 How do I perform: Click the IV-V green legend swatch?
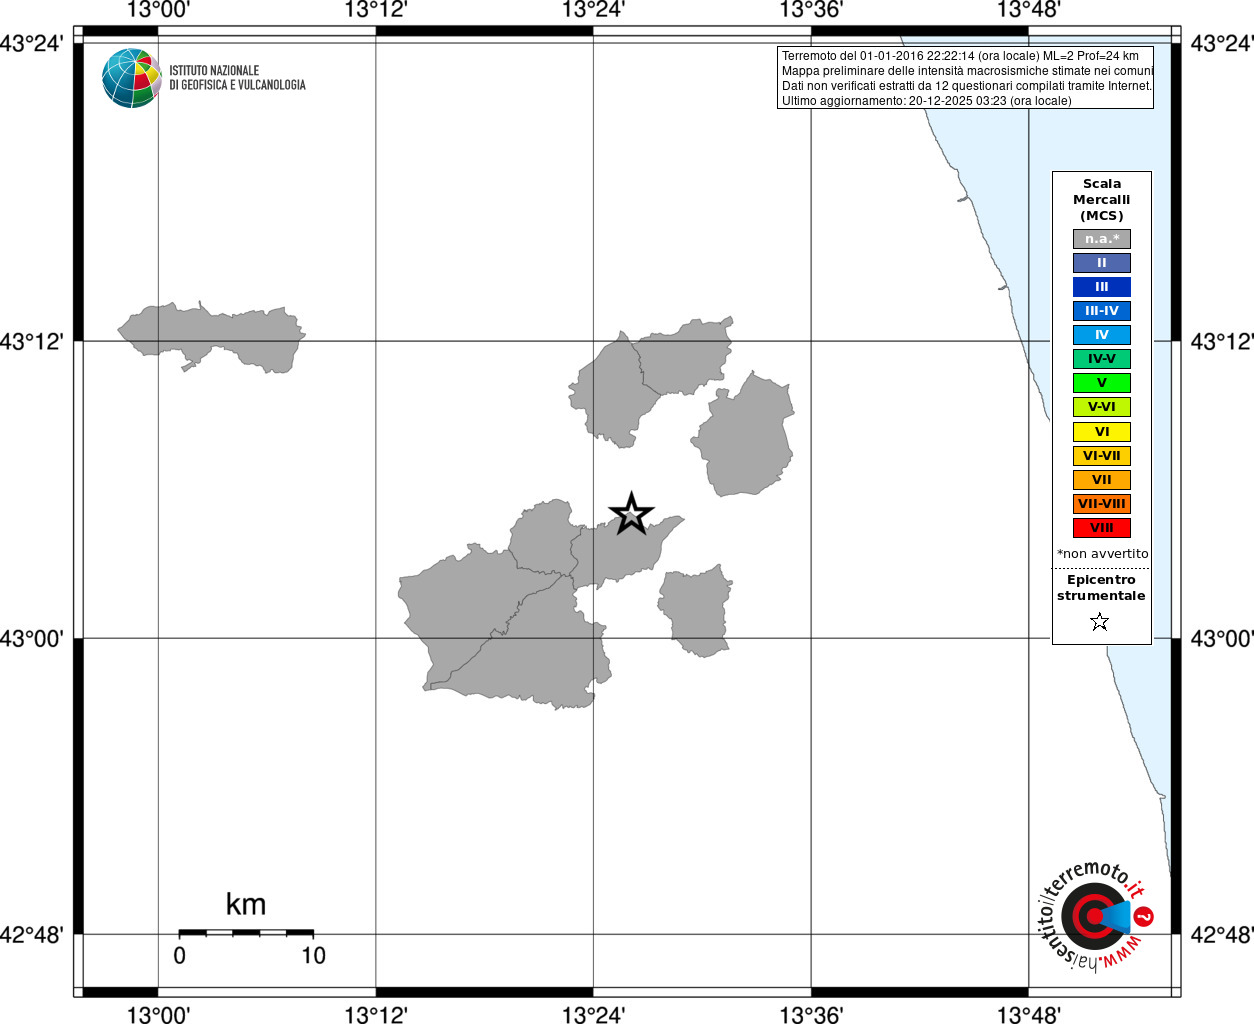pyautogui.click(x=1102, y=359)
